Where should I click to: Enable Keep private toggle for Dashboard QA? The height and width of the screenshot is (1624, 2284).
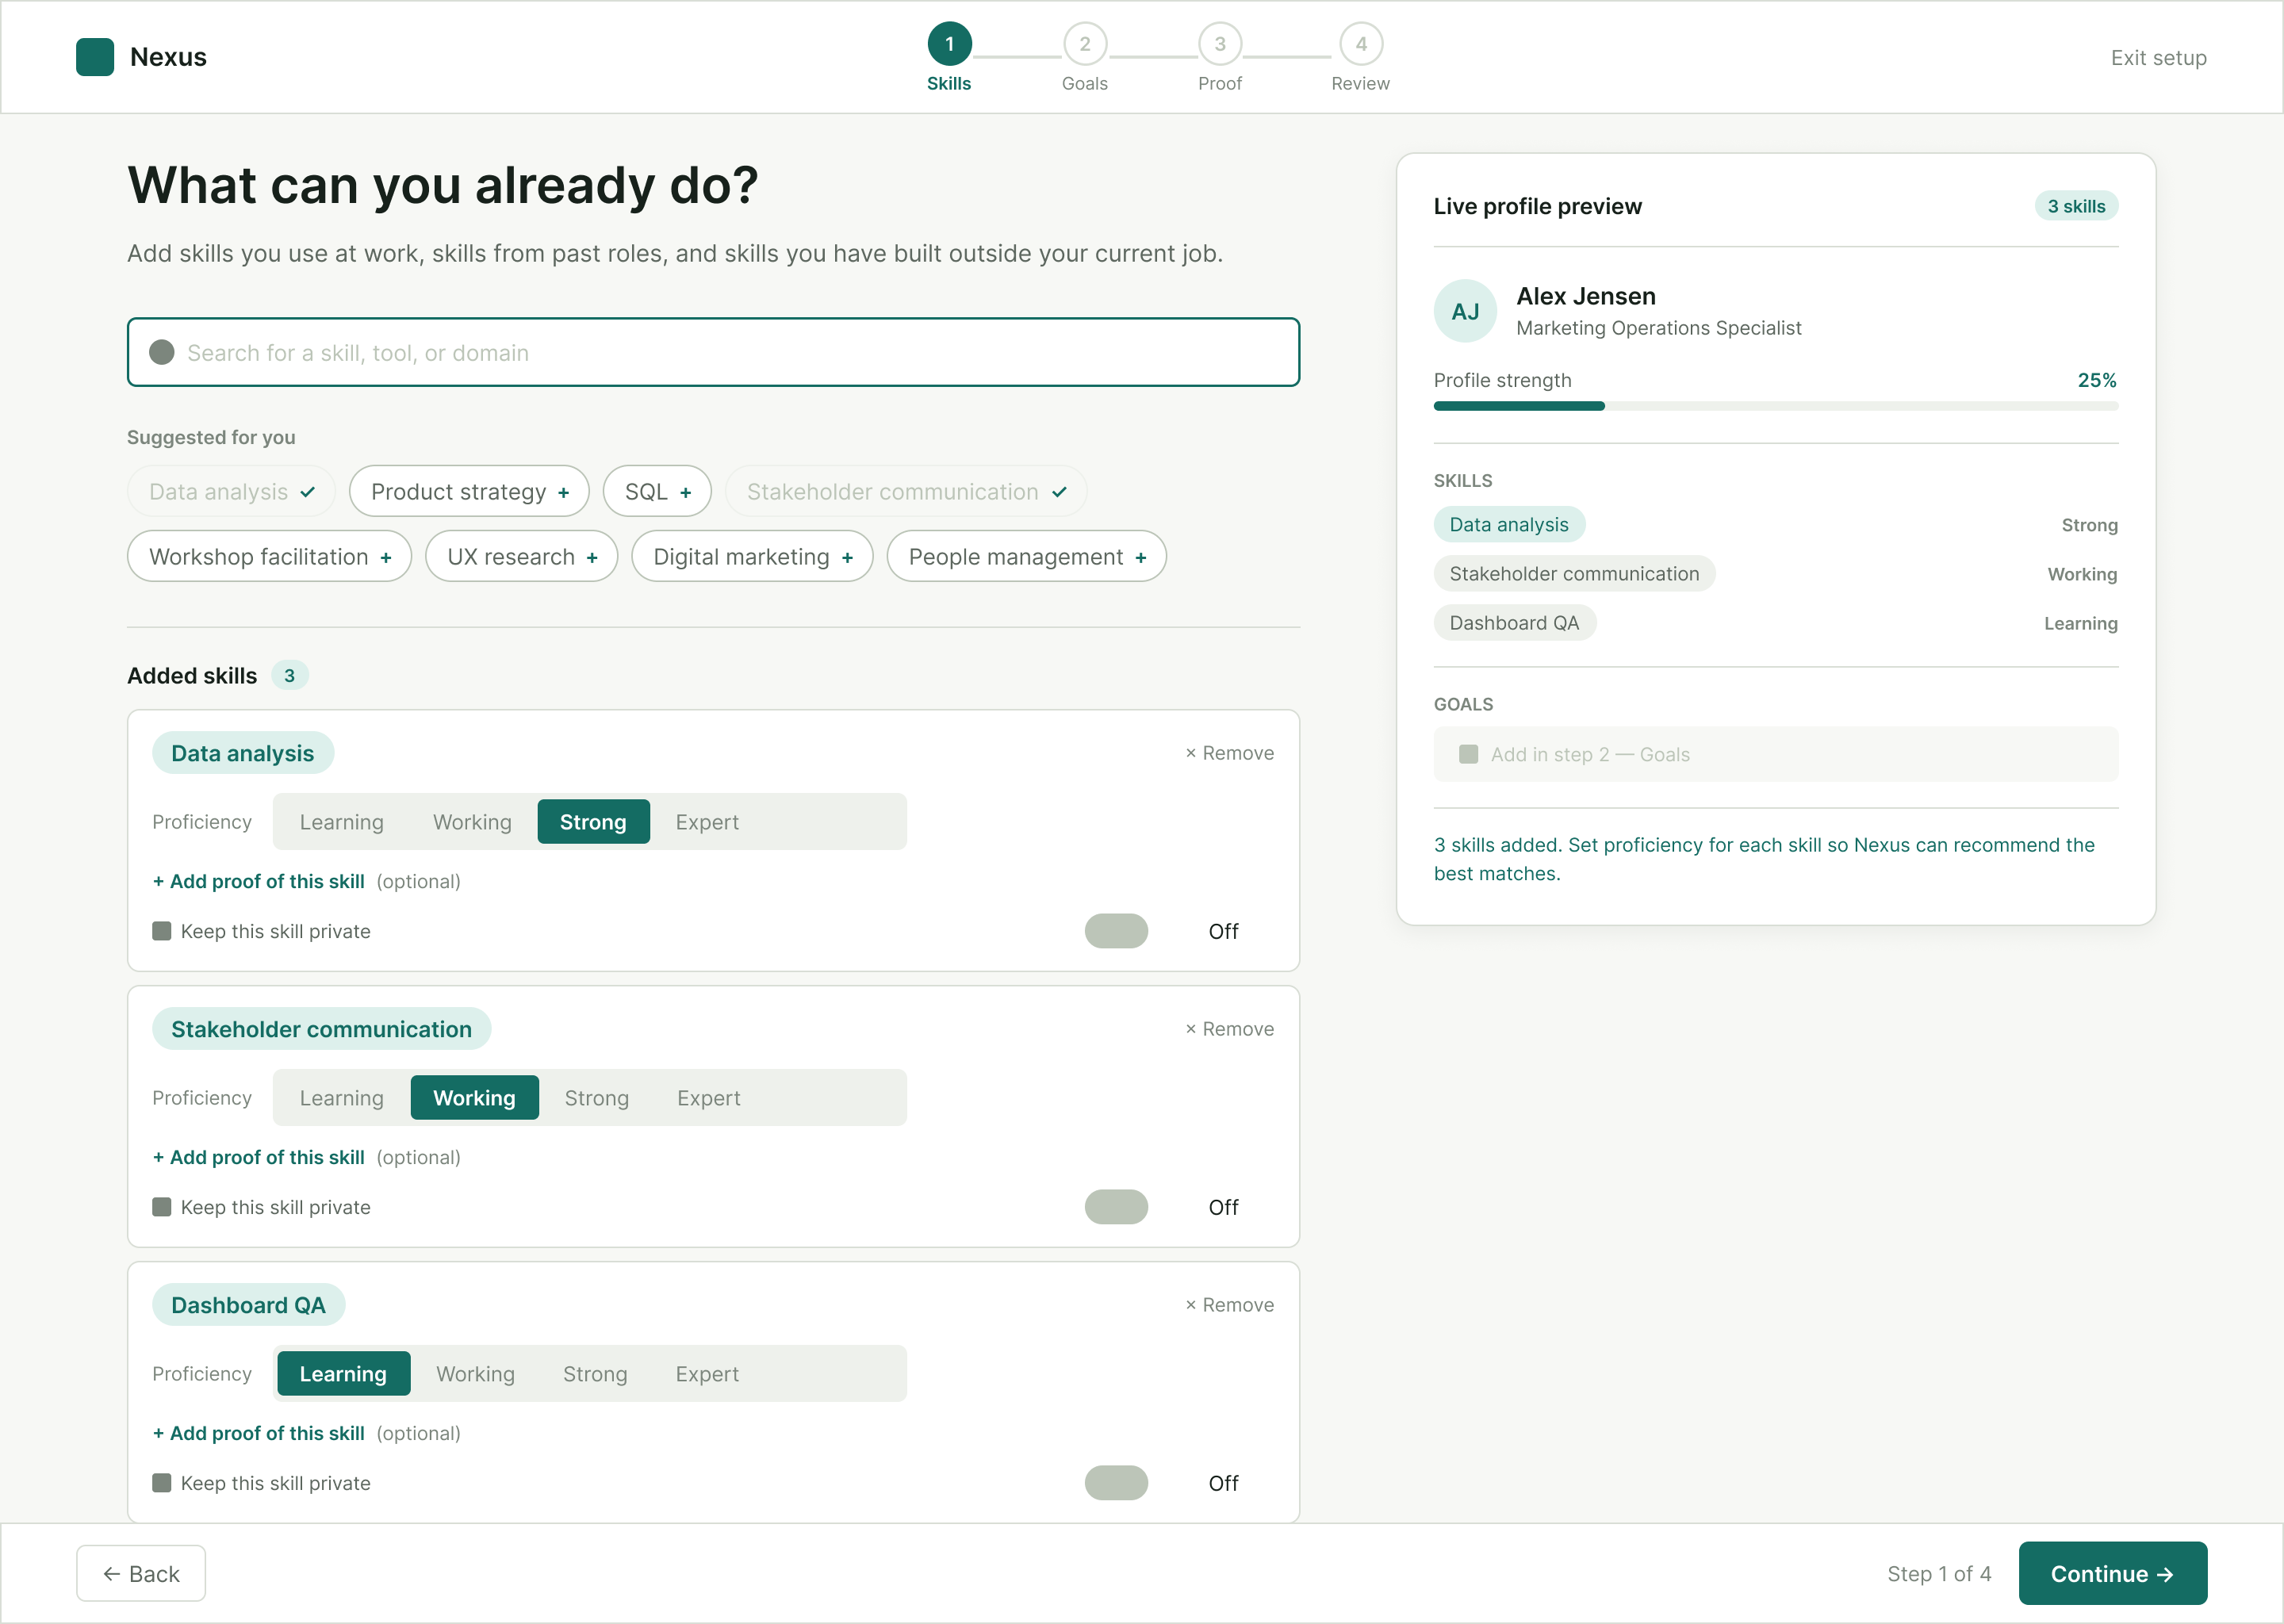point(1116,1483)
